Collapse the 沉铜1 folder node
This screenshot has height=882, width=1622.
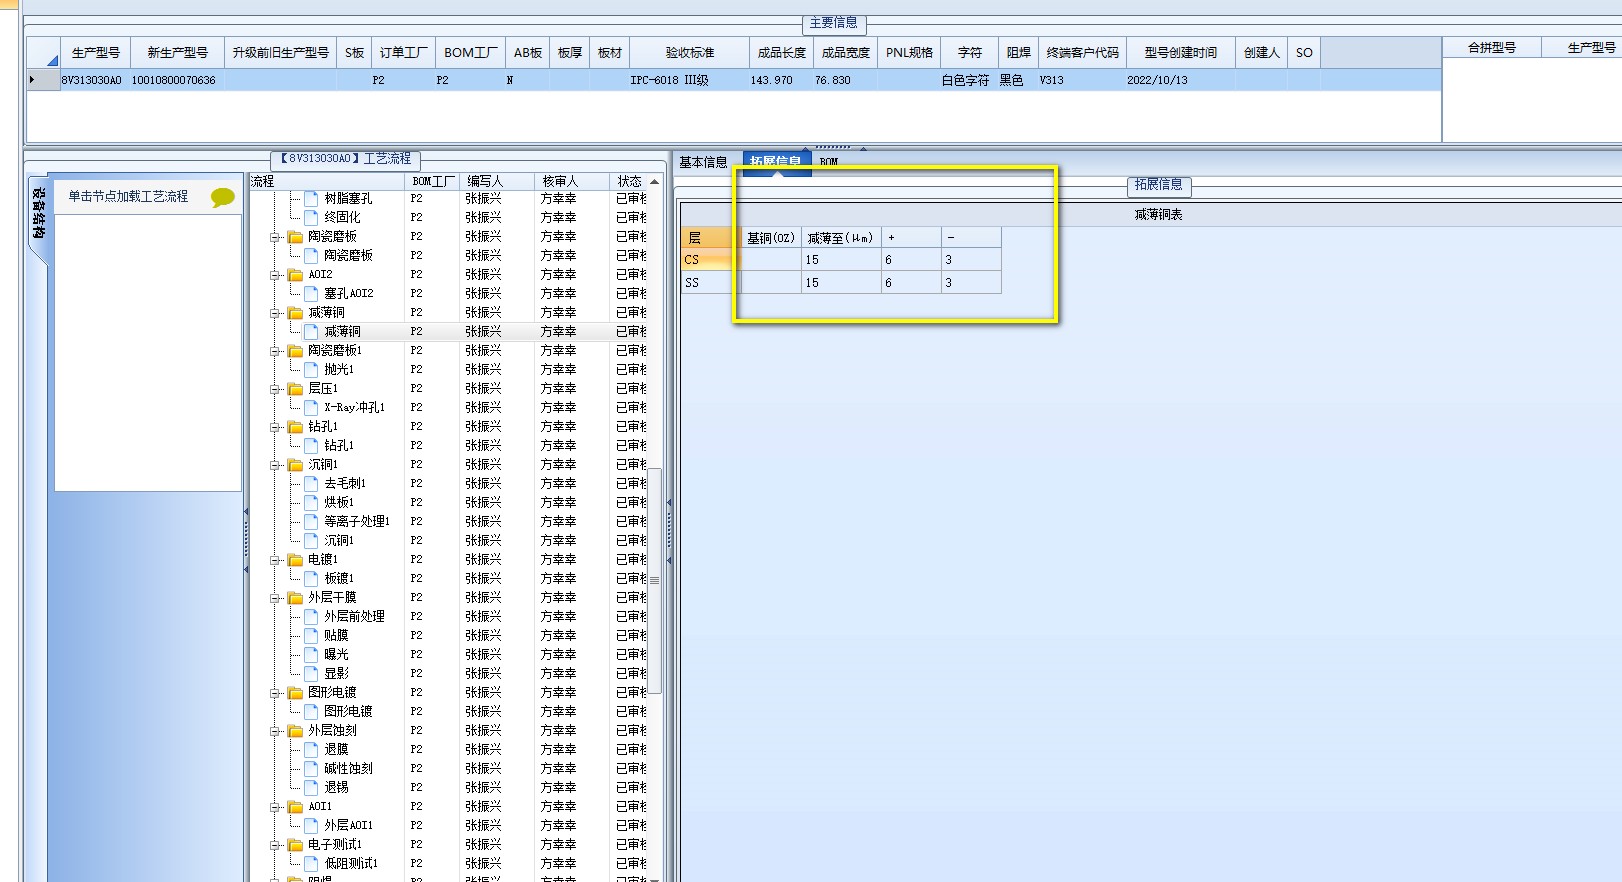point(274,465)
